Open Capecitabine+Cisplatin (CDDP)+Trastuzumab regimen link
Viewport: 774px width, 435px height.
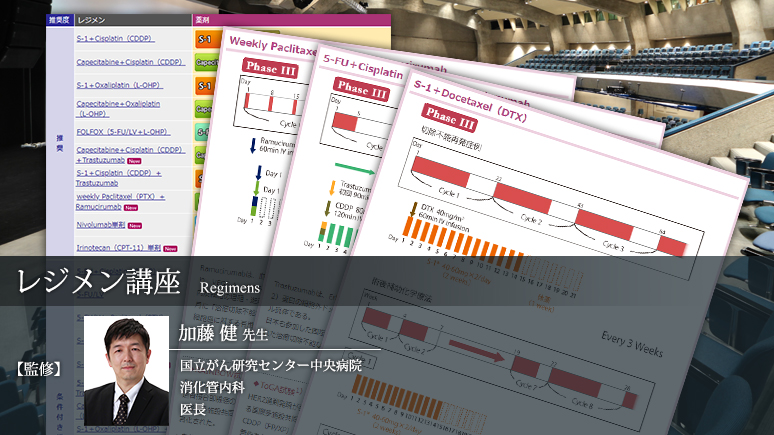(x=131, y=155)
